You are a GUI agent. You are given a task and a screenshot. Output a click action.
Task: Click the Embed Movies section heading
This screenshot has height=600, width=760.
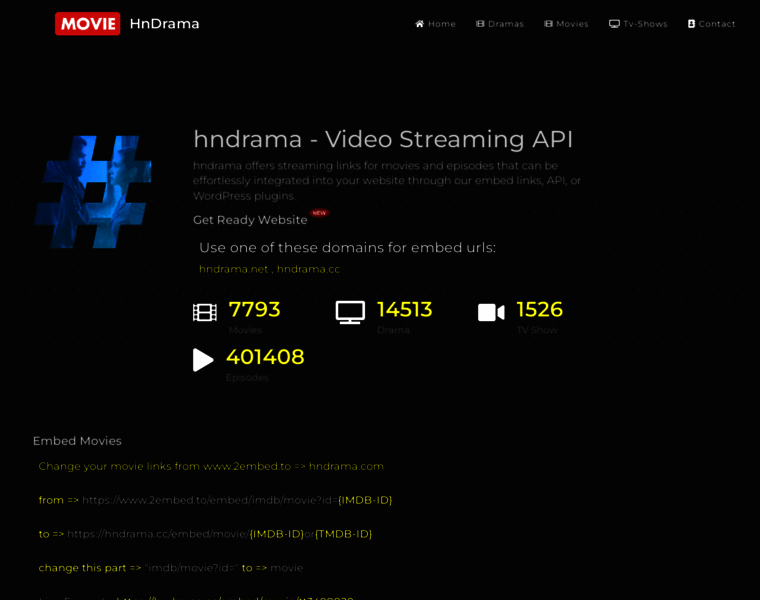tap(77, 441)
